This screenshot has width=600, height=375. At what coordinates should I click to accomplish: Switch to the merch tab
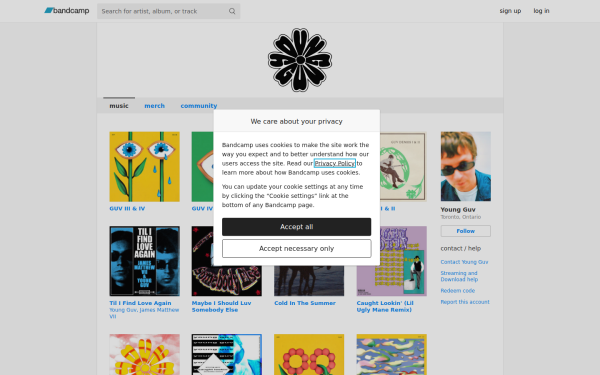point(155,106)
